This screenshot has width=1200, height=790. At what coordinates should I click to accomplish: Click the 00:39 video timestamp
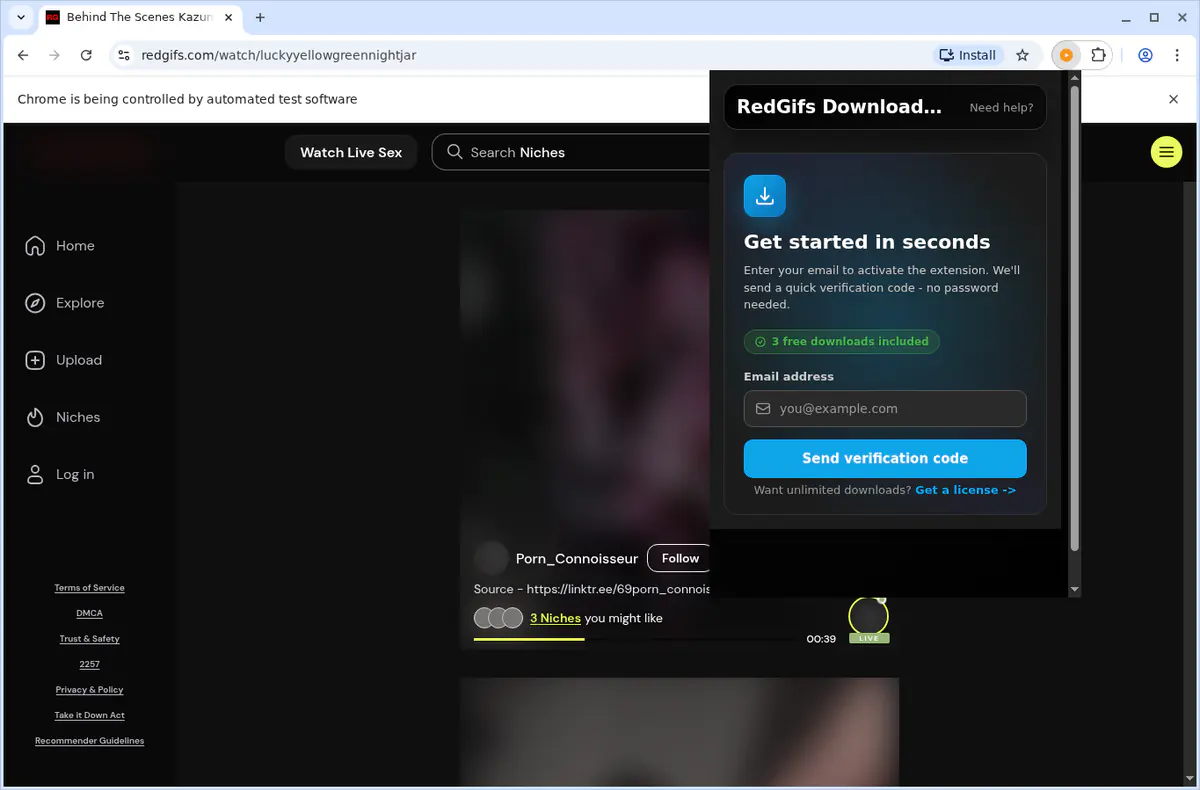point(821,639)
